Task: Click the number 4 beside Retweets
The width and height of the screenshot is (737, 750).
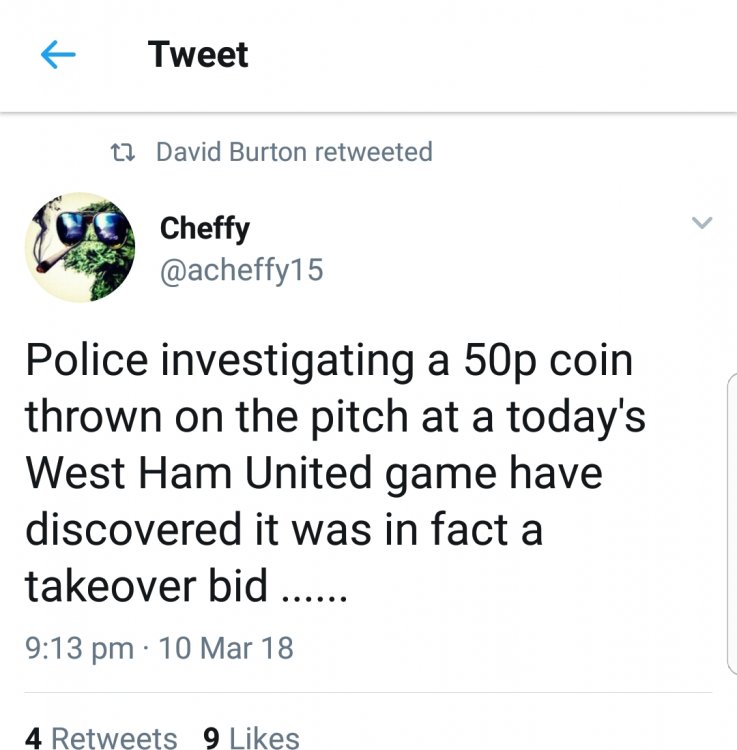Action: (x=33, y=738)
